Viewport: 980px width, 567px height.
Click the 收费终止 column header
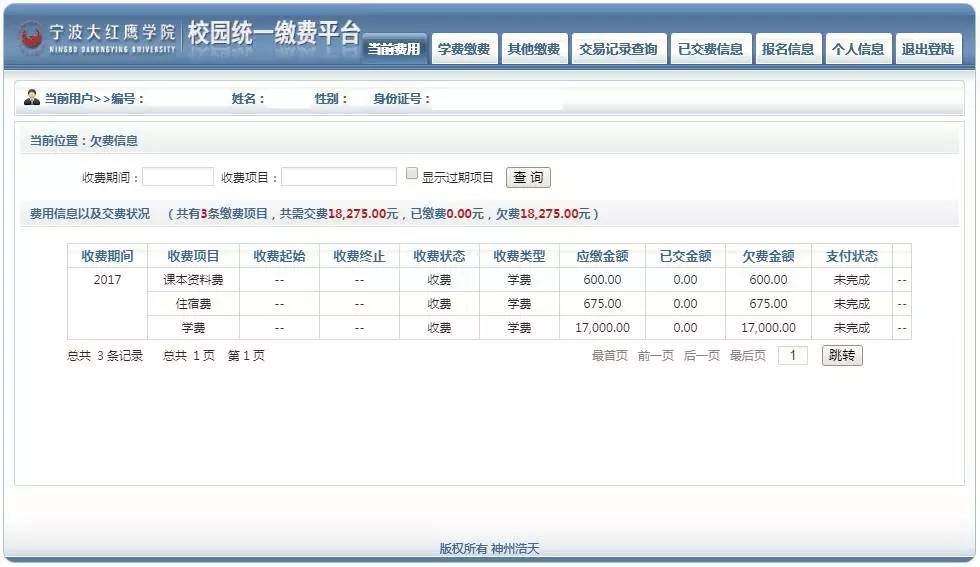click(x=359, y=256)
